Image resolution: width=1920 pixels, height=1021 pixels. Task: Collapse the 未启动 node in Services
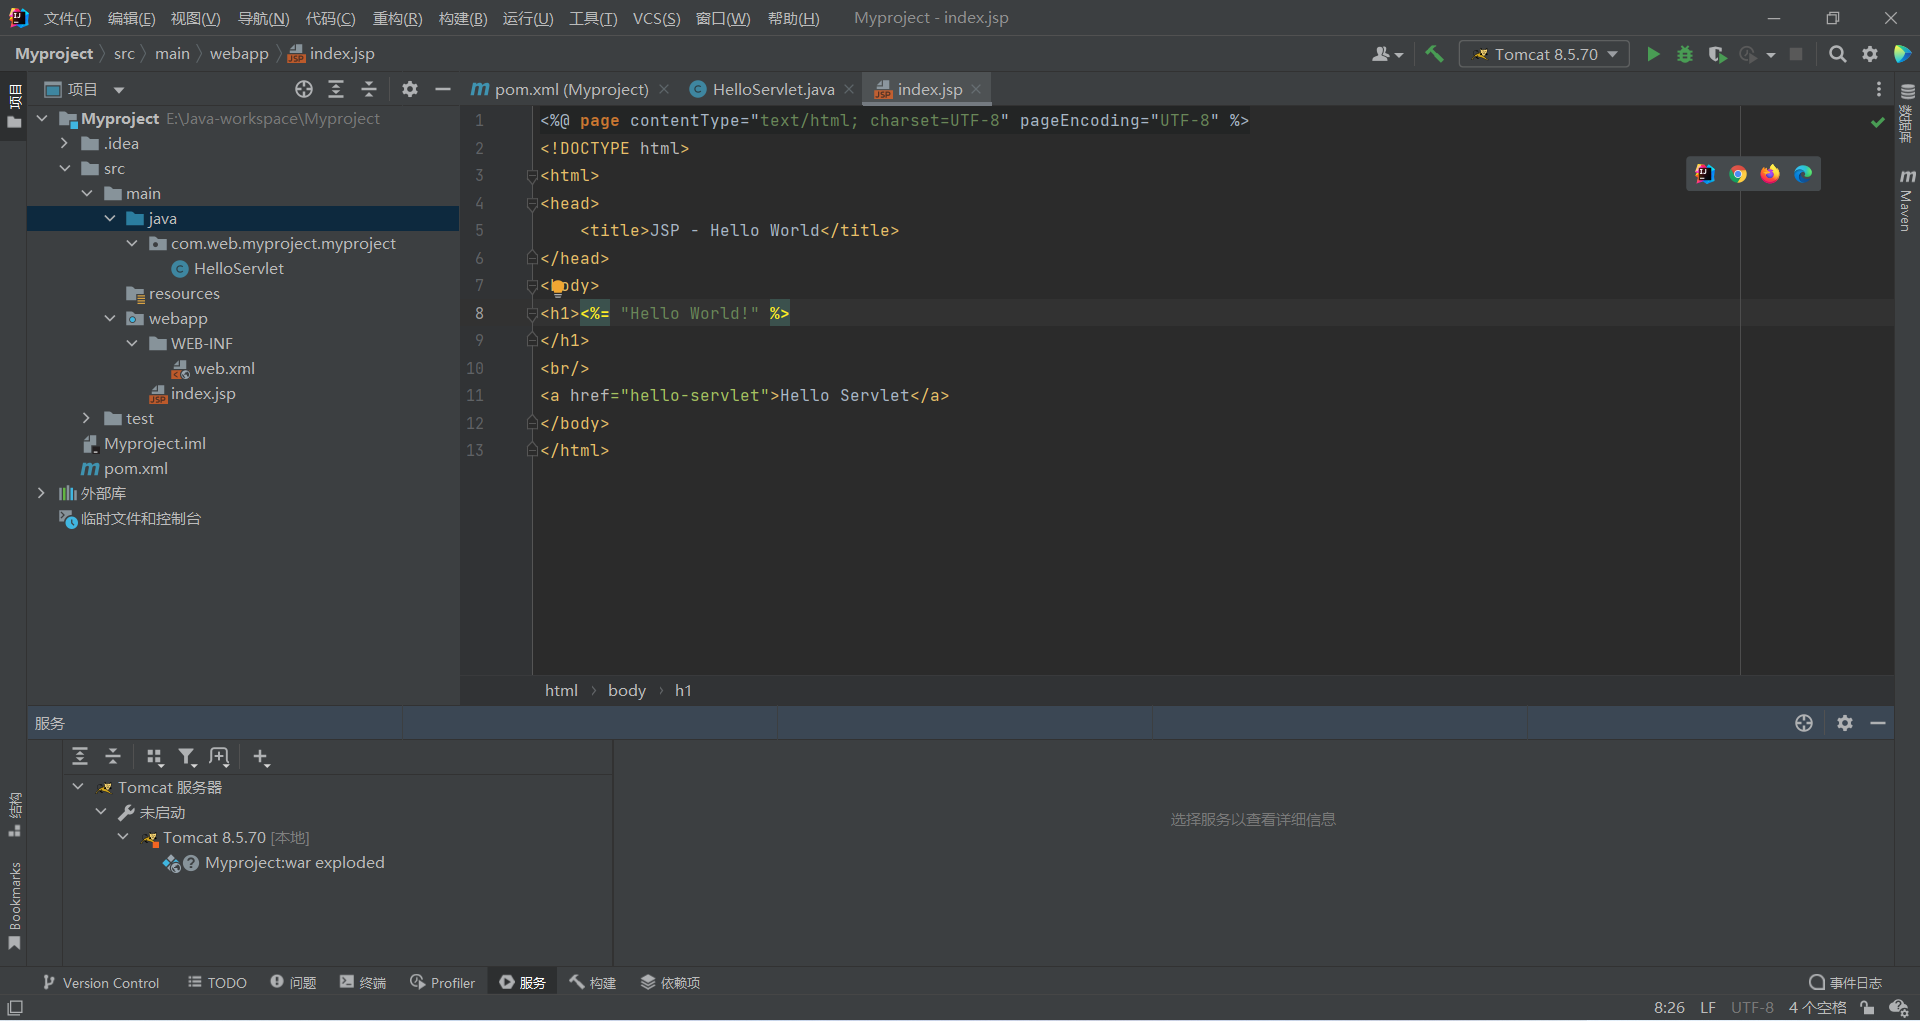pos(101,812)
